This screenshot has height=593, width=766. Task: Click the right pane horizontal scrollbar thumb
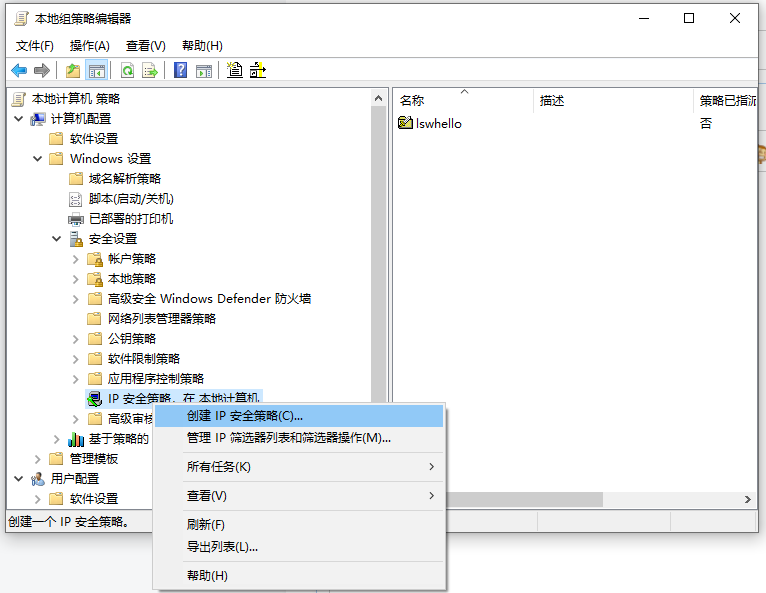524,499
